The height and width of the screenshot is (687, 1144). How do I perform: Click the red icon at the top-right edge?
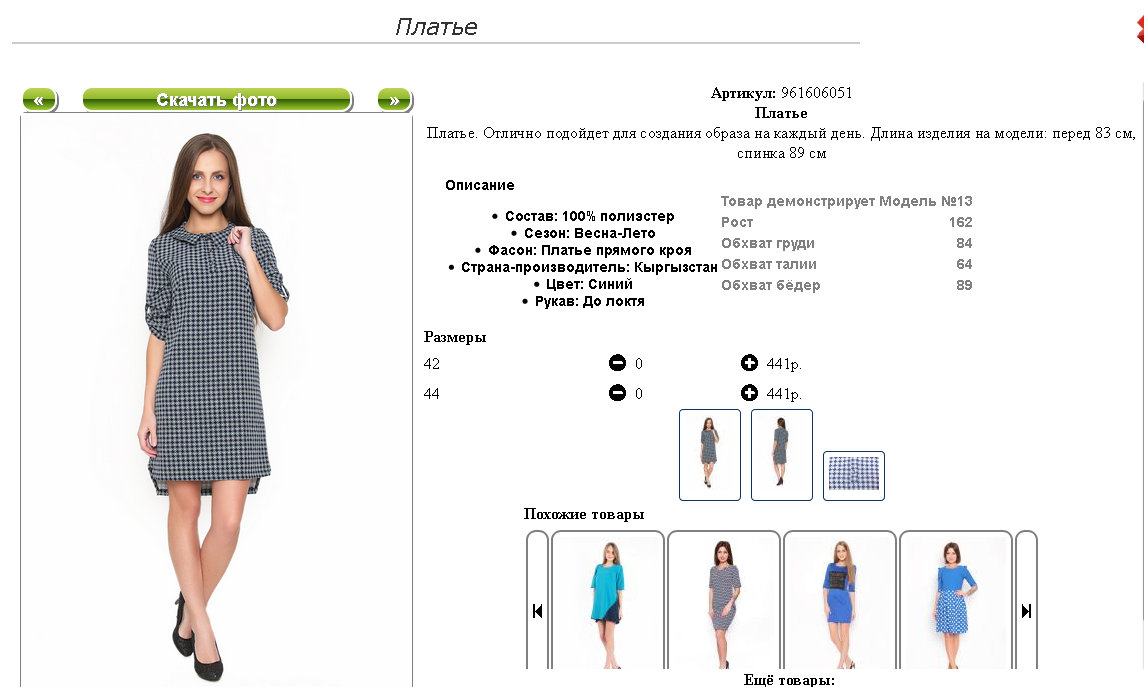click(1140, 29)
